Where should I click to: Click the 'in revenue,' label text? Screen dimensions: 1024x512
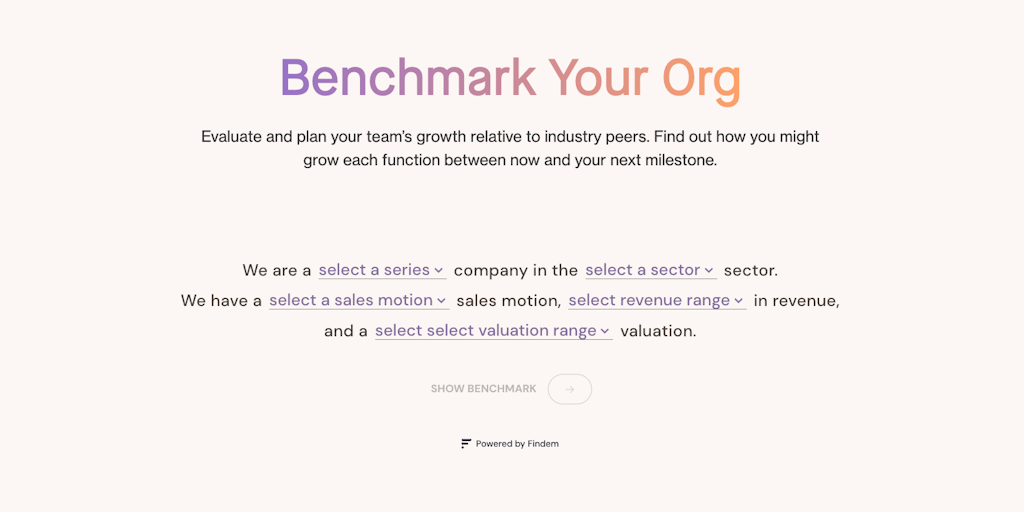point(797,300)
